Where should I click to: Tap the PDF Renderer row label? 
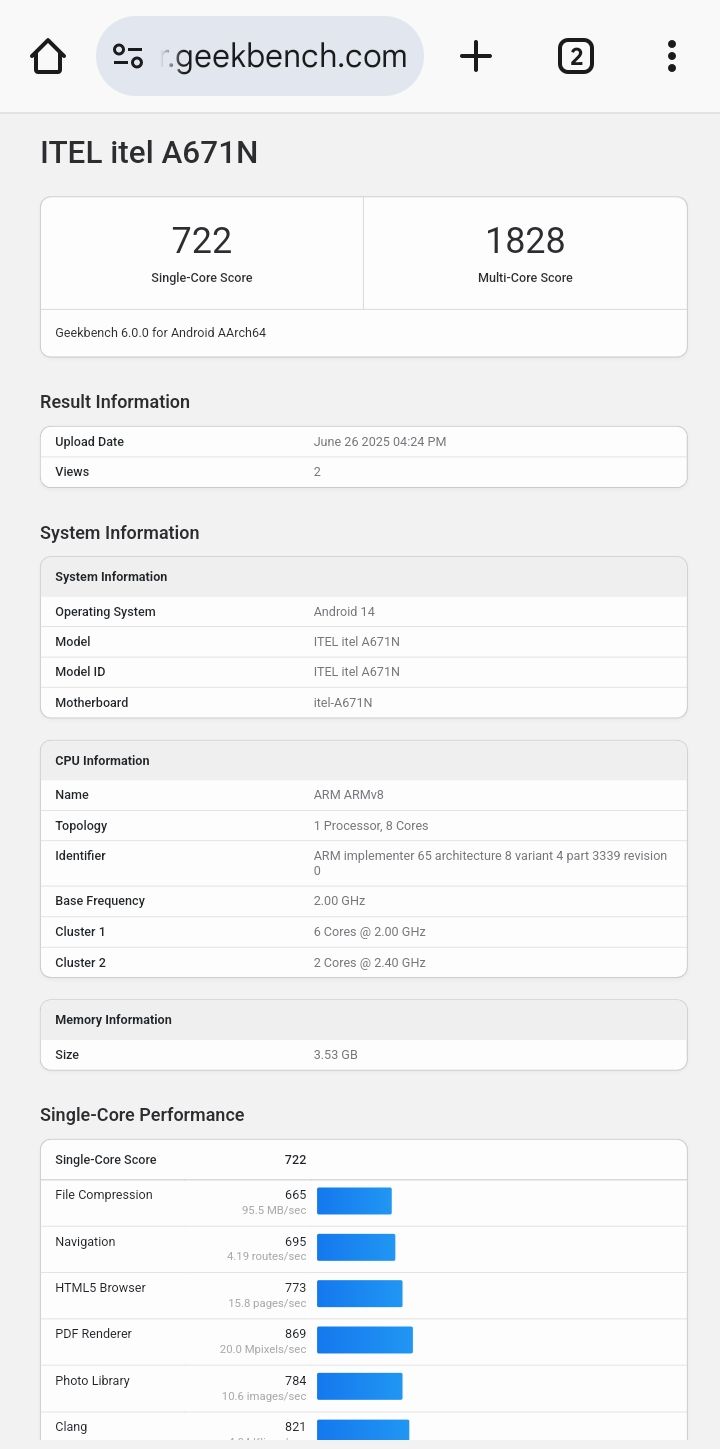[x=93, y=1334]
